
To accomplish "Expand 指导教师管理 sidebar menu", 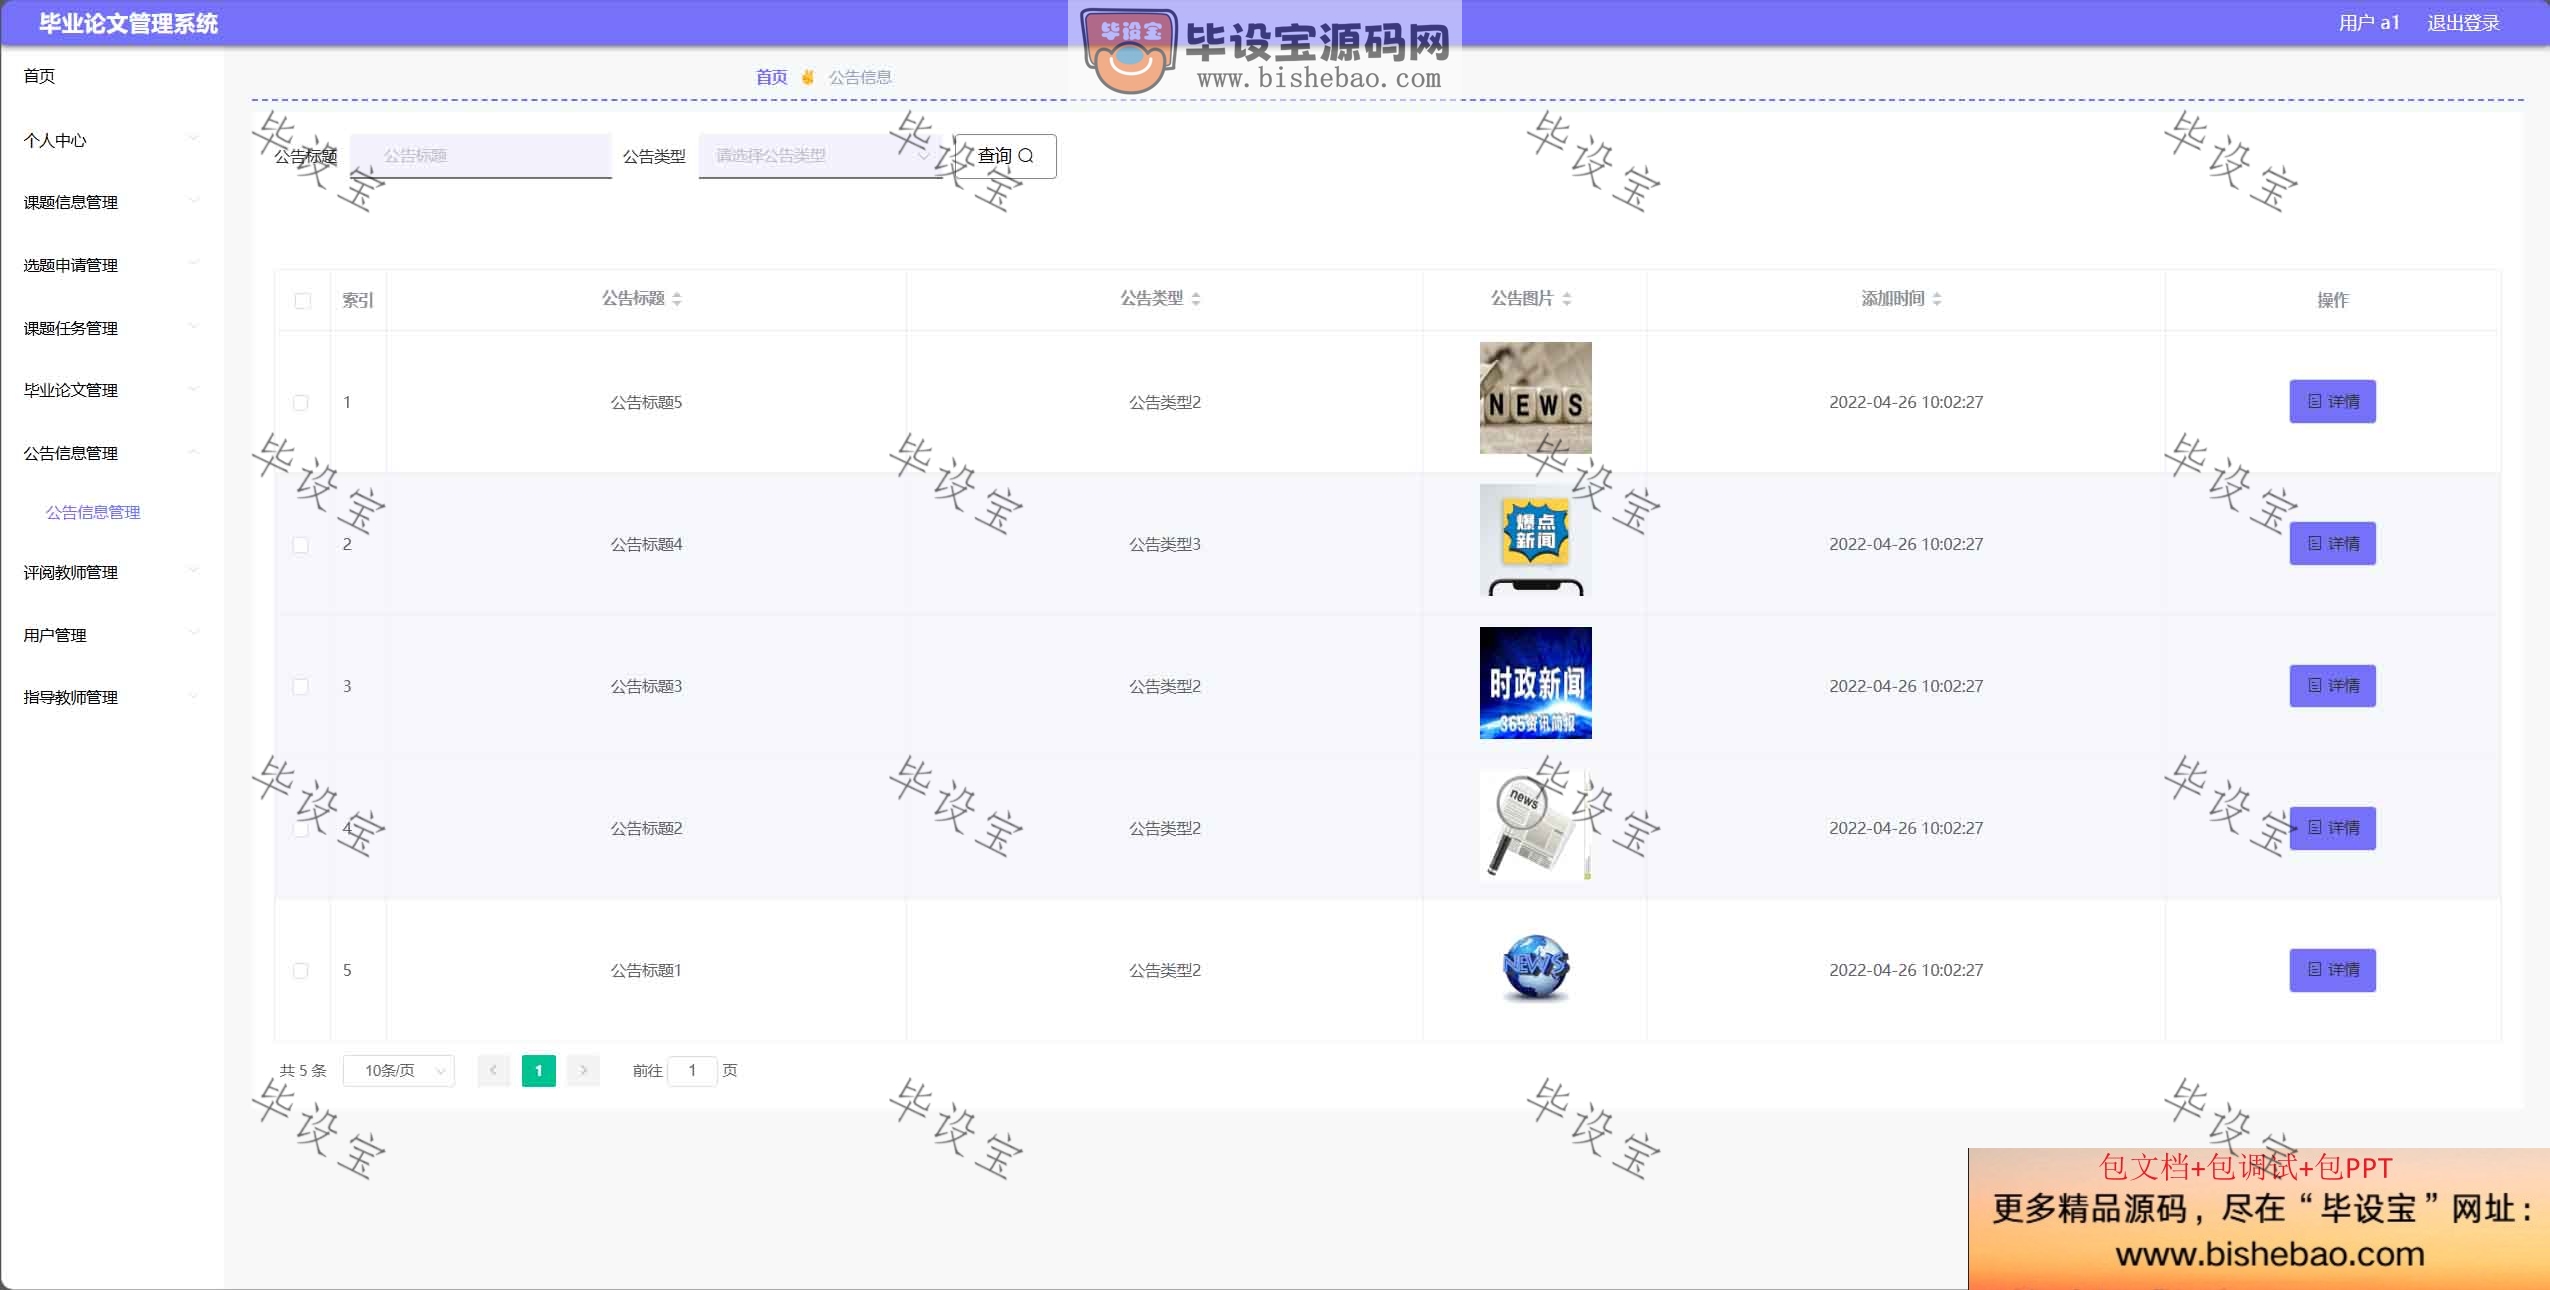I will tap(111, 697).
